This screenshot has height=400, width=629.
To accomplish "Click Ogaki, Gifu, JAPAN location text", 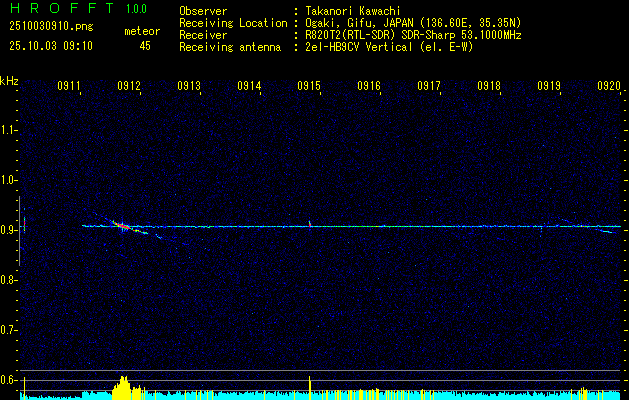I will click(x=413, y=23).
